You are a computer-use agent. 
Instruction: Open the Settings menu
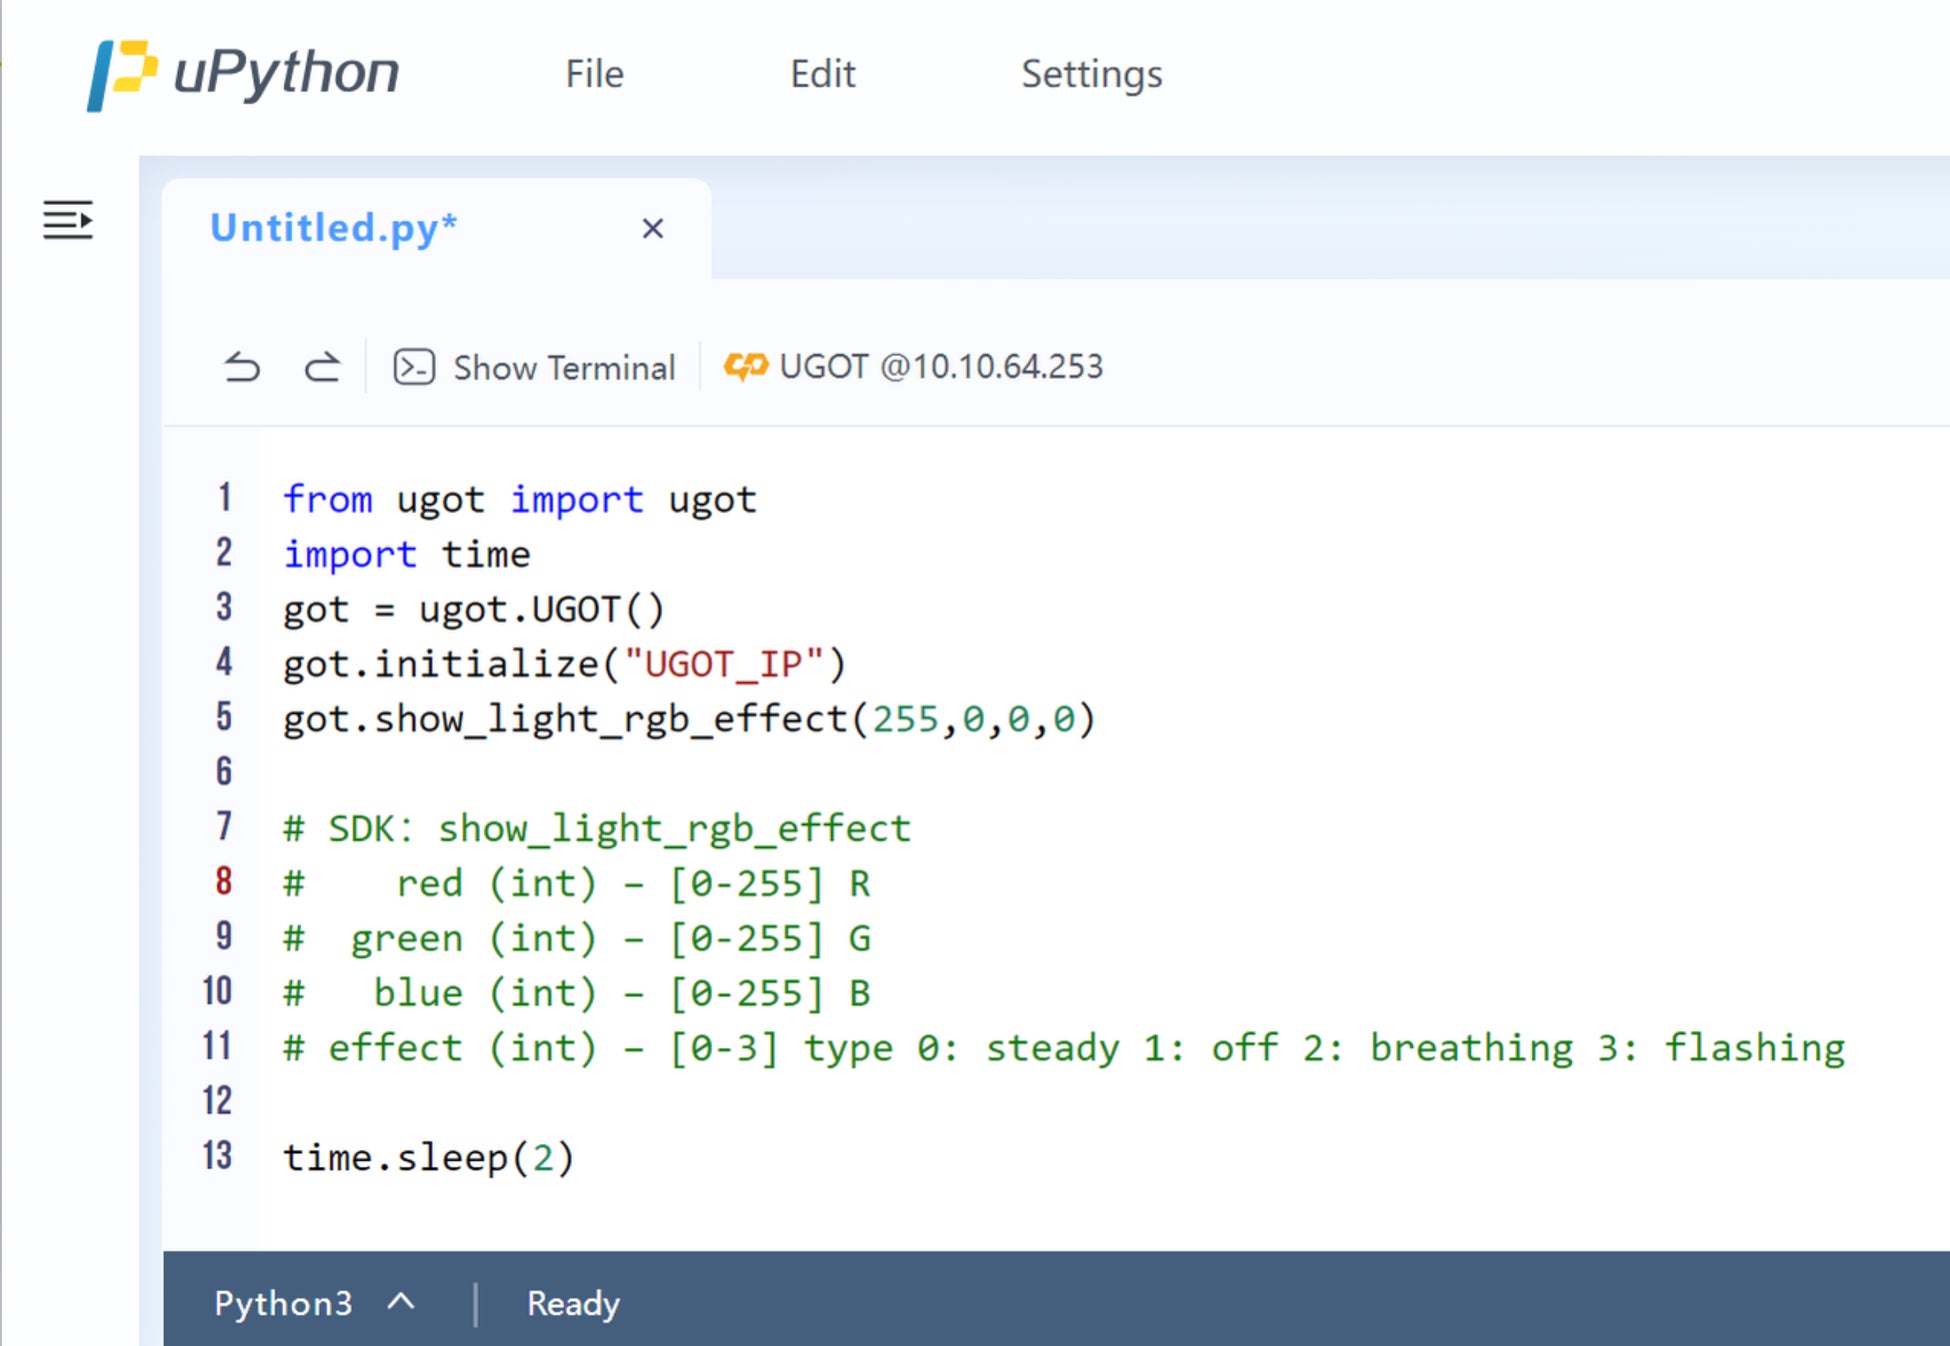tap(1091, 74)
